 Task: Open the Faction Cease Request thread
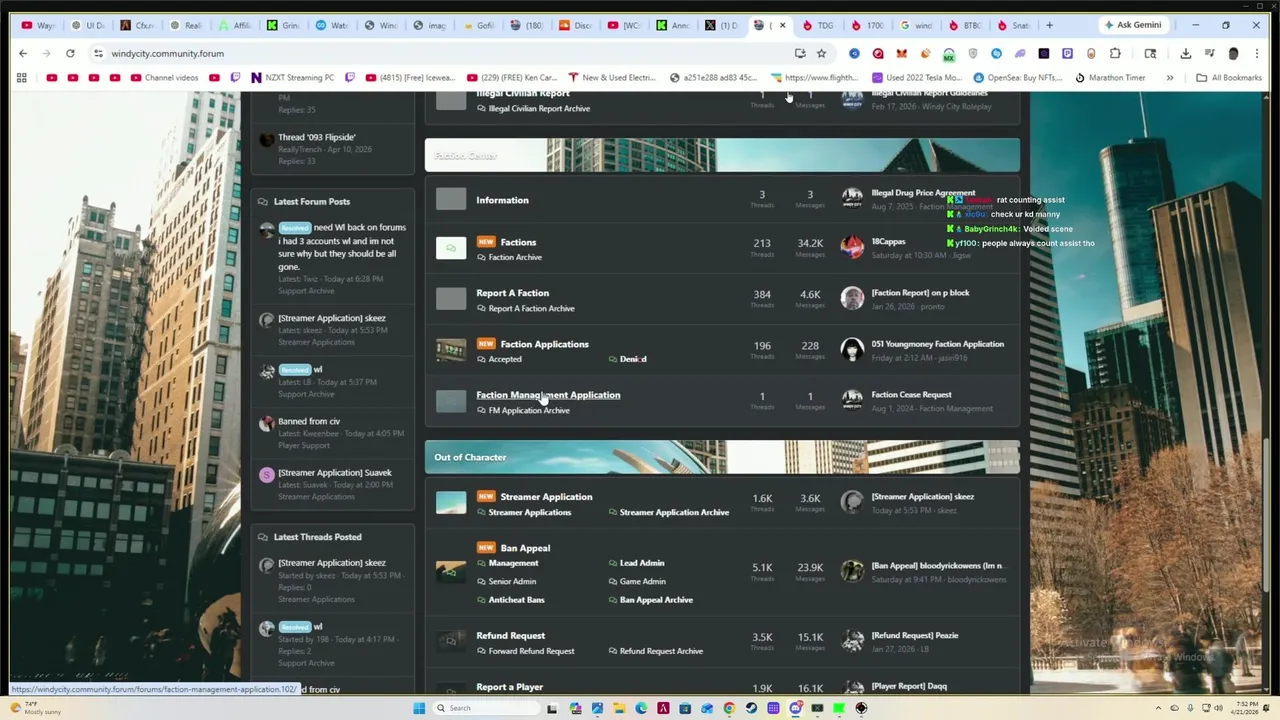tap(911, 395)
